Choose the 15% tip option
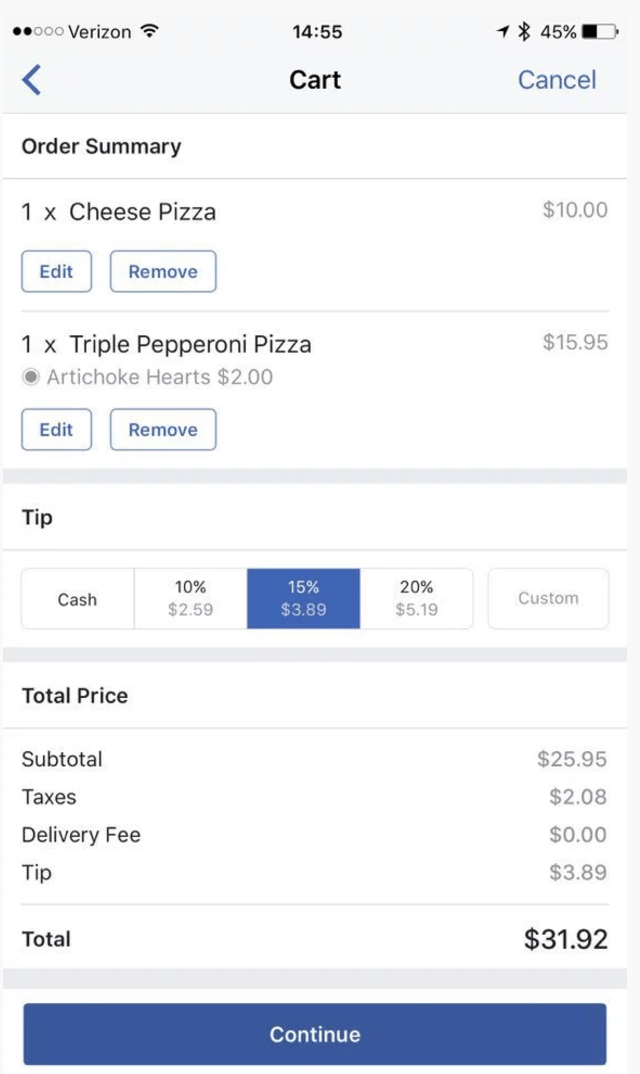Viewport: 640px width, 1074px height. click(303, 598)
